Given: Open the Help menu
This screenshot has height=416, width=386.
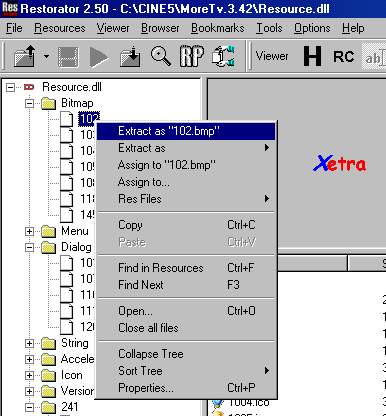Looking at the screenshot, I should [x=353, y=28].
